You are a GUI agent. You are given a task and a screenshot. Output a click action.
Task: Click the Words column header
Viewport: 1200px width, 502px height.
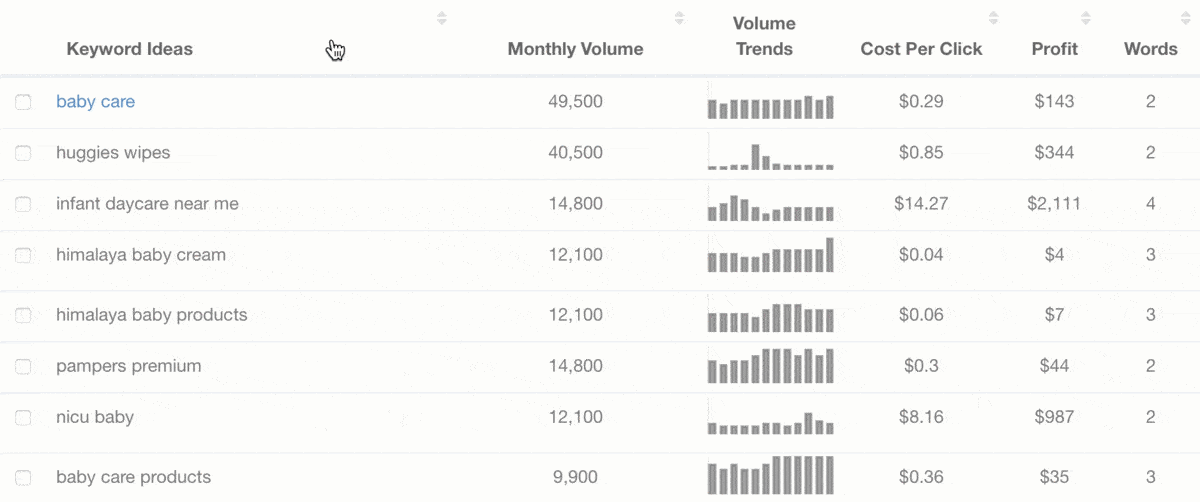(x=1150, y=49)
